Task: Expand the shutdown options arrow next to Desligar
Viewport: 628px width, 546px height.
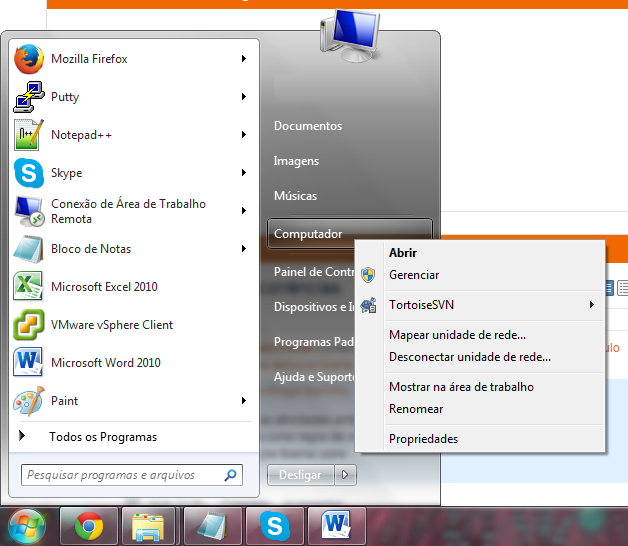Action: click(345, 475)
